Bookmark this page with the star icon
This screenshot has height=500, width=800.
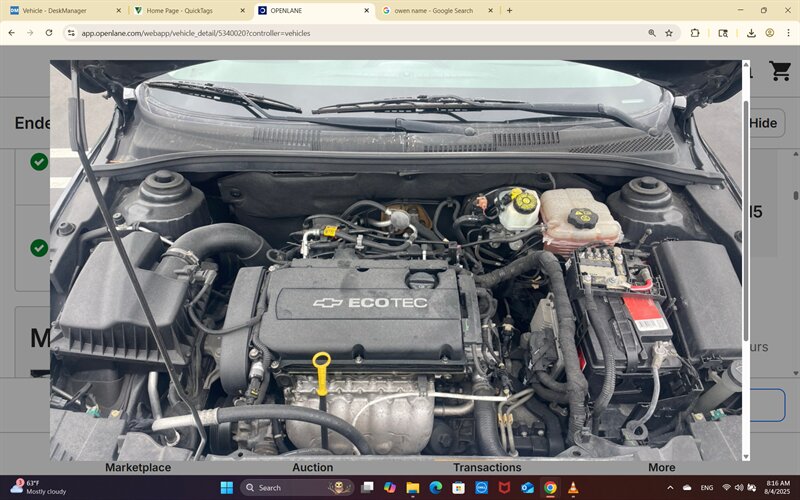669,33
